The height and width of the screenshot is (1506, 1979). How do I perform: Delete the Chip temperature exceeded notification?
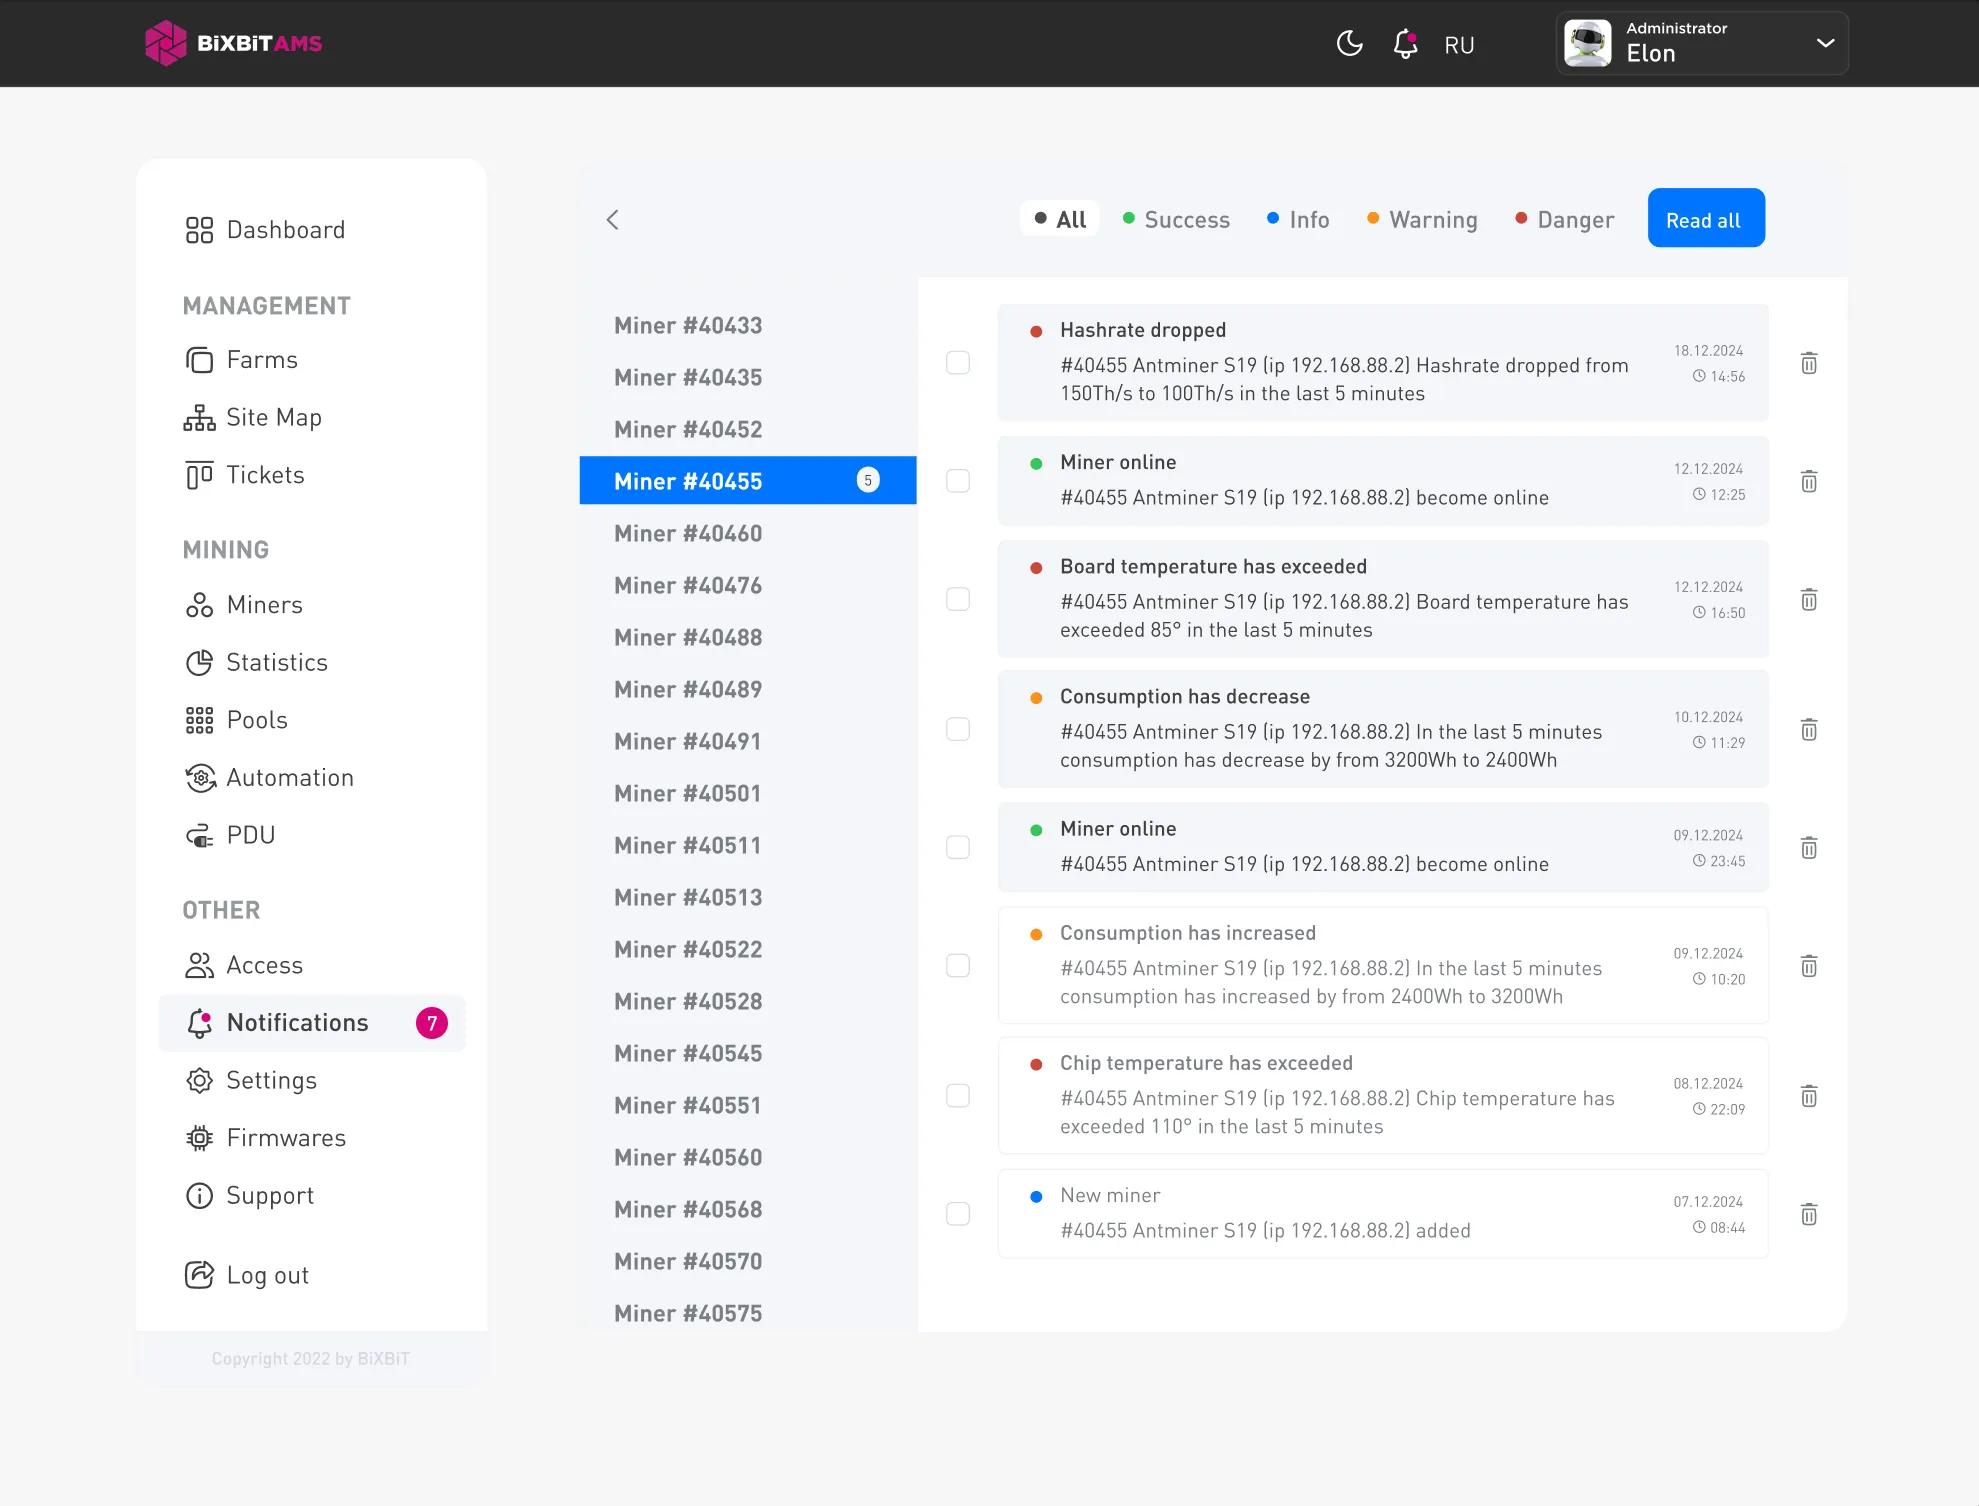coord(1809,1095)
